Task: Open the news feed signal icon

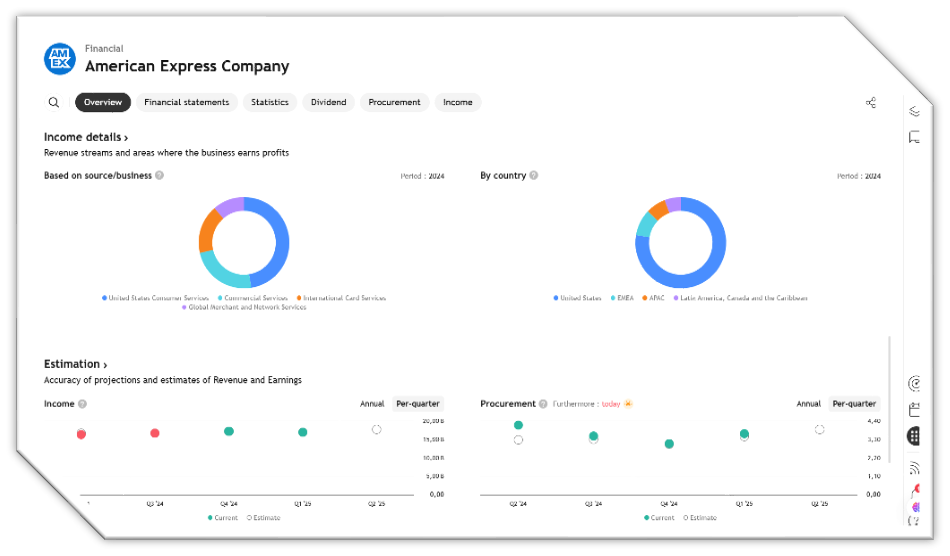Action: point(914,468)
